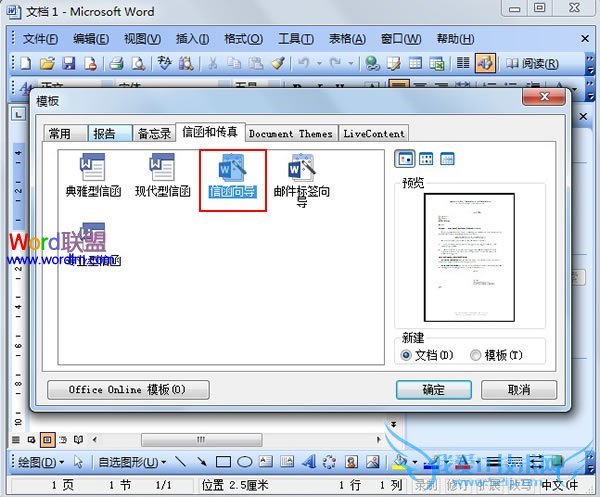Switch to reading layout view button
600x497 pixels.
coord(78,440)
